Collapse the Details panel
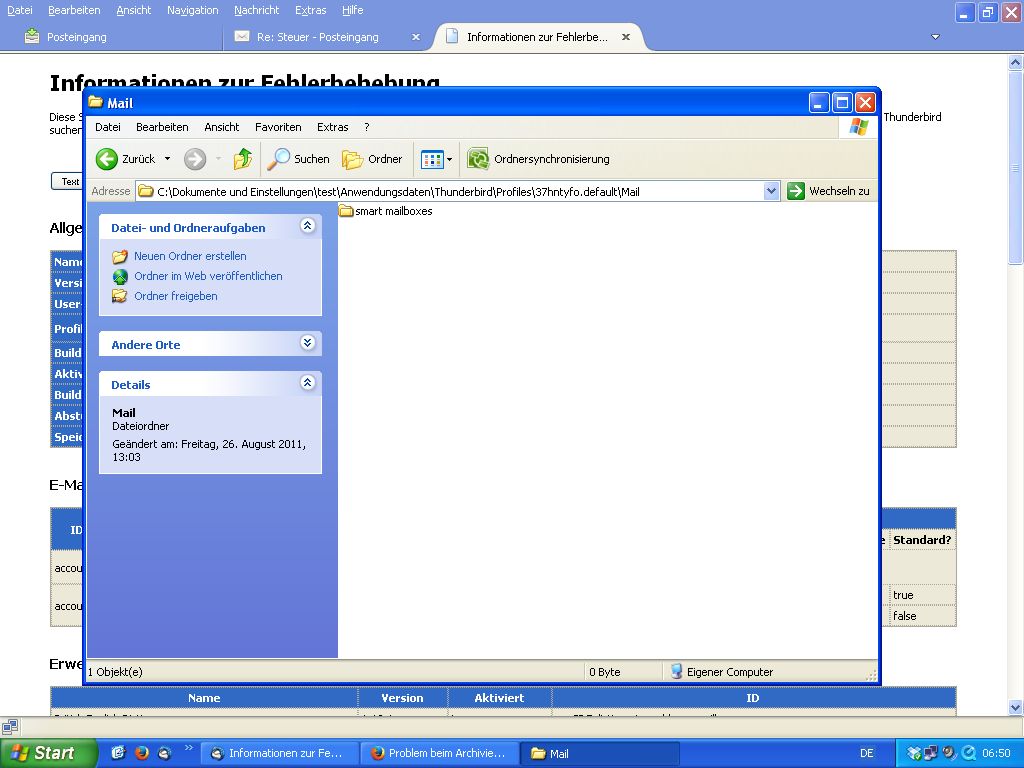 pyautogui.click(x=307, y=384)
